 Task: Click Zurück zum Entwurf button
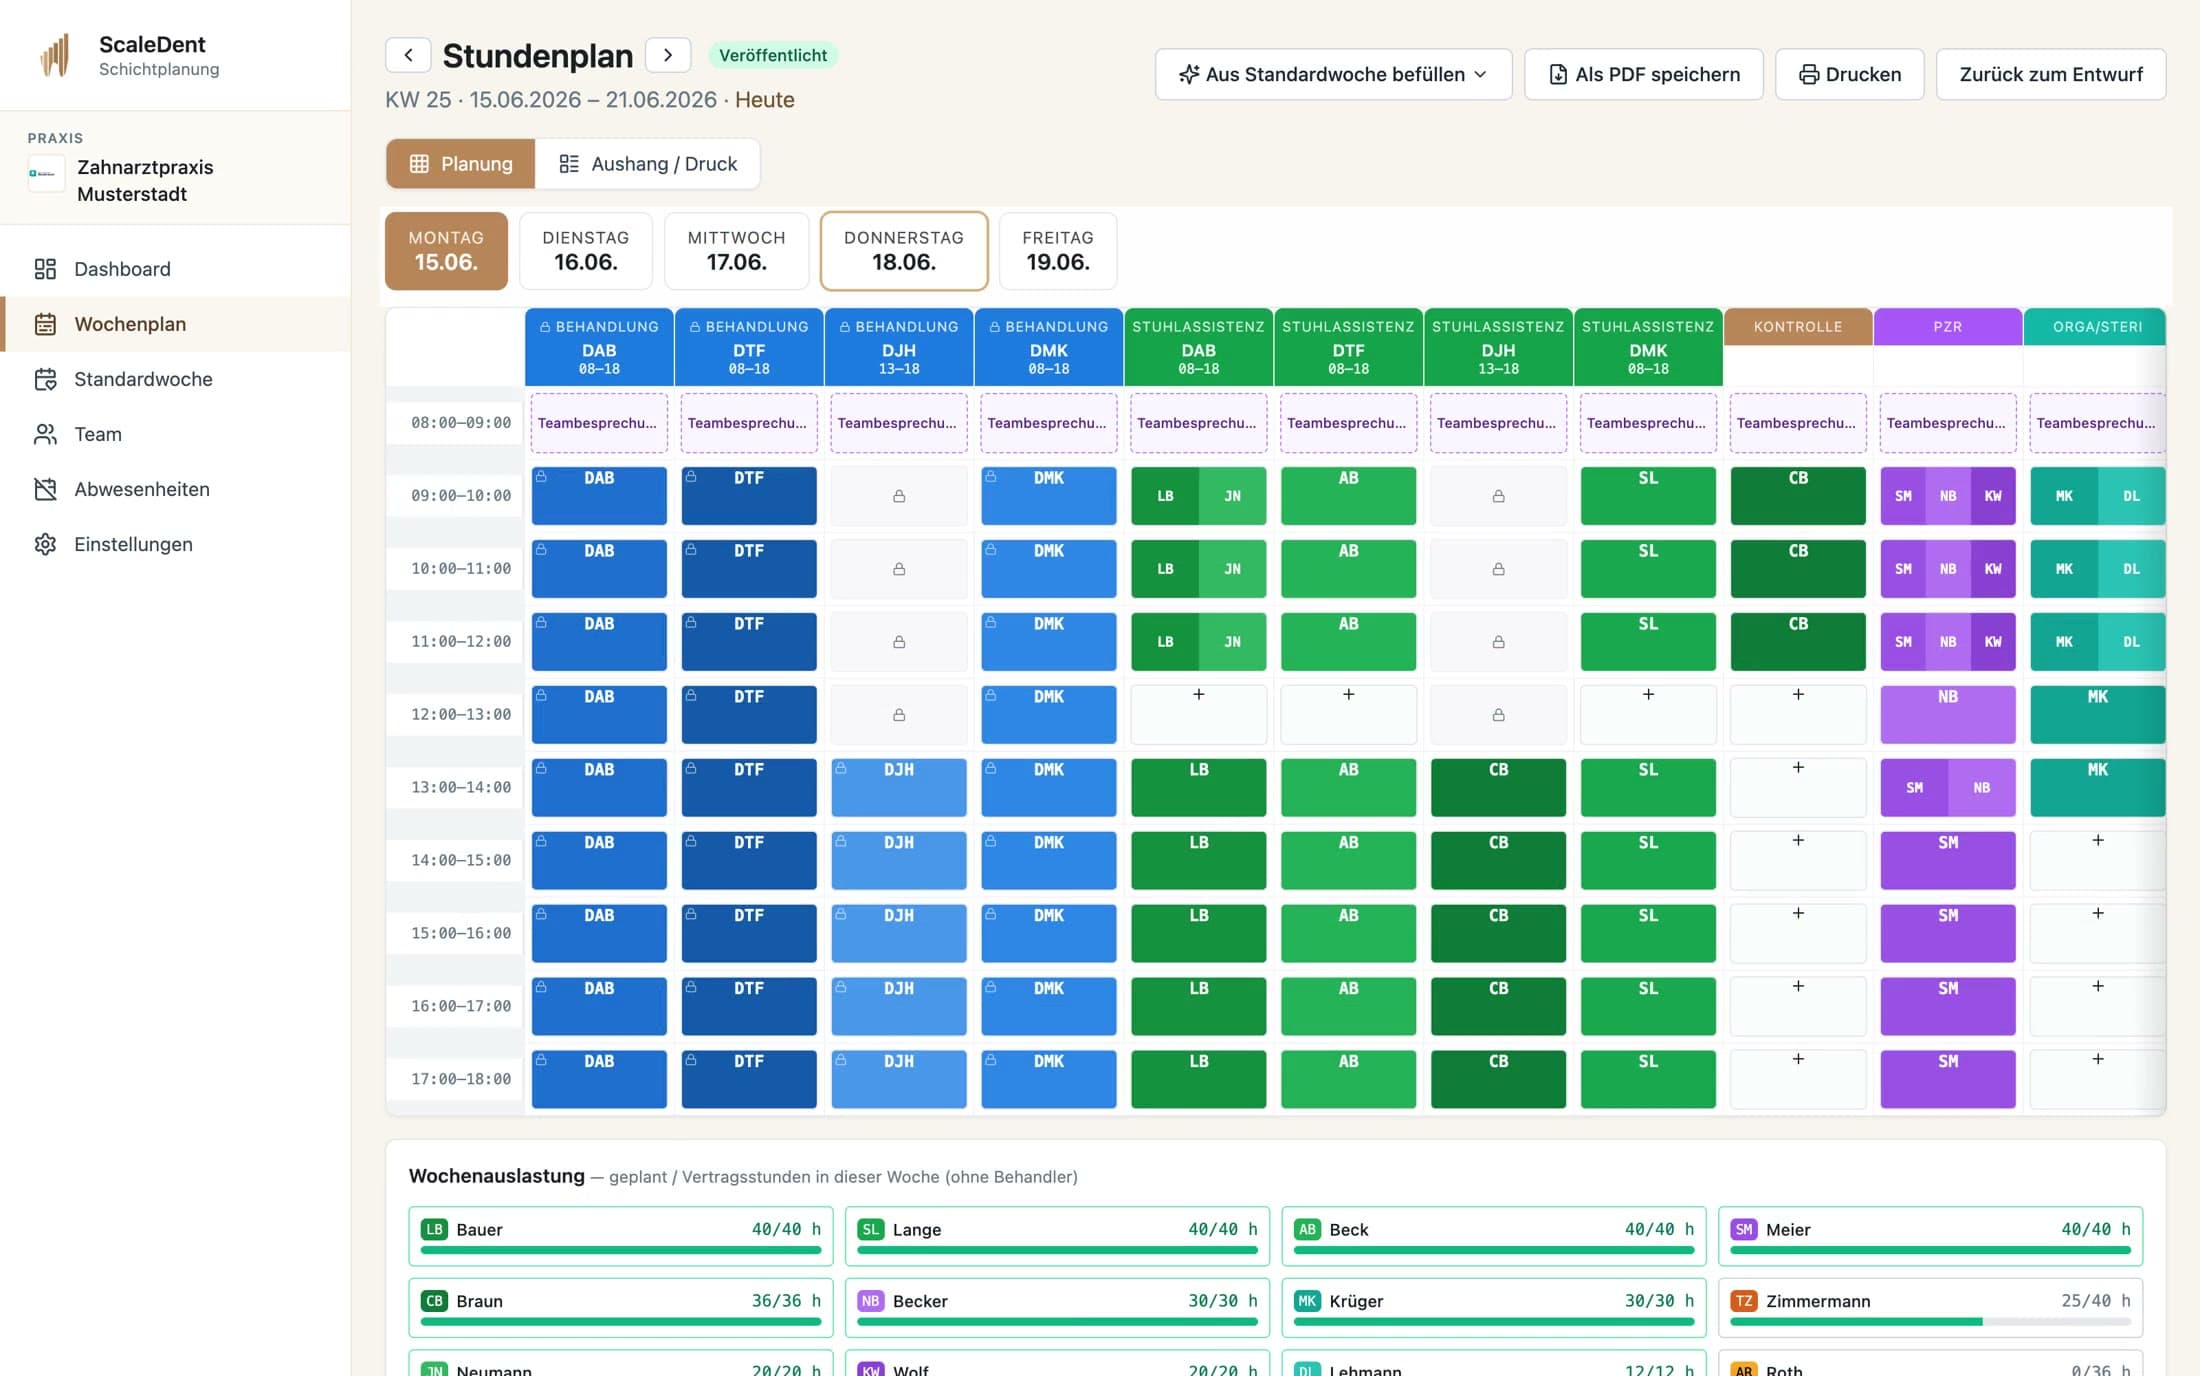click(x=2051, y=74)
